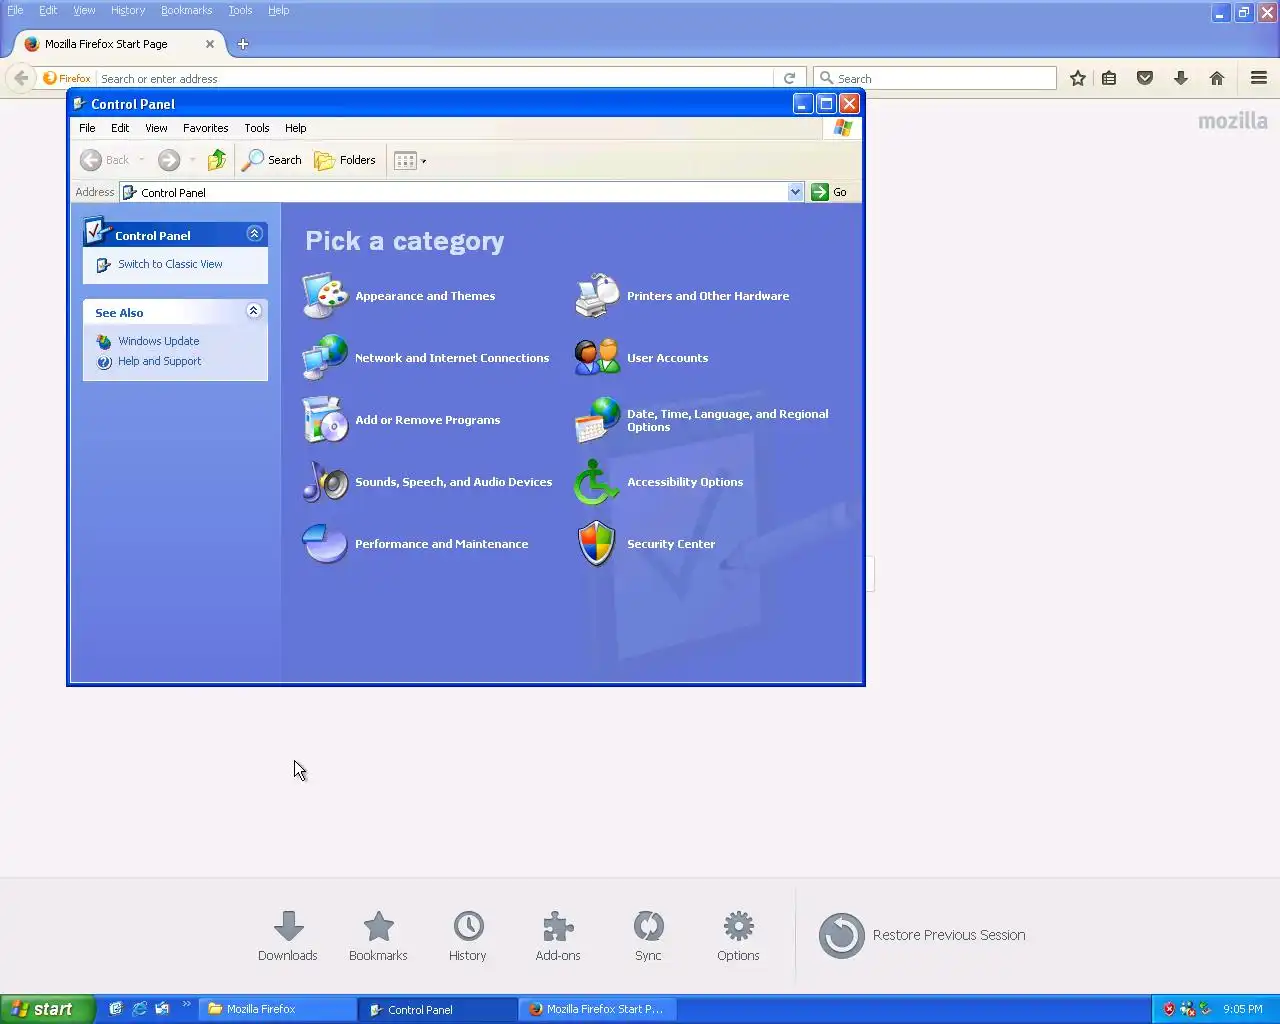Open Date, Time, Language, Regional Options icon

[x=597, y=420]
